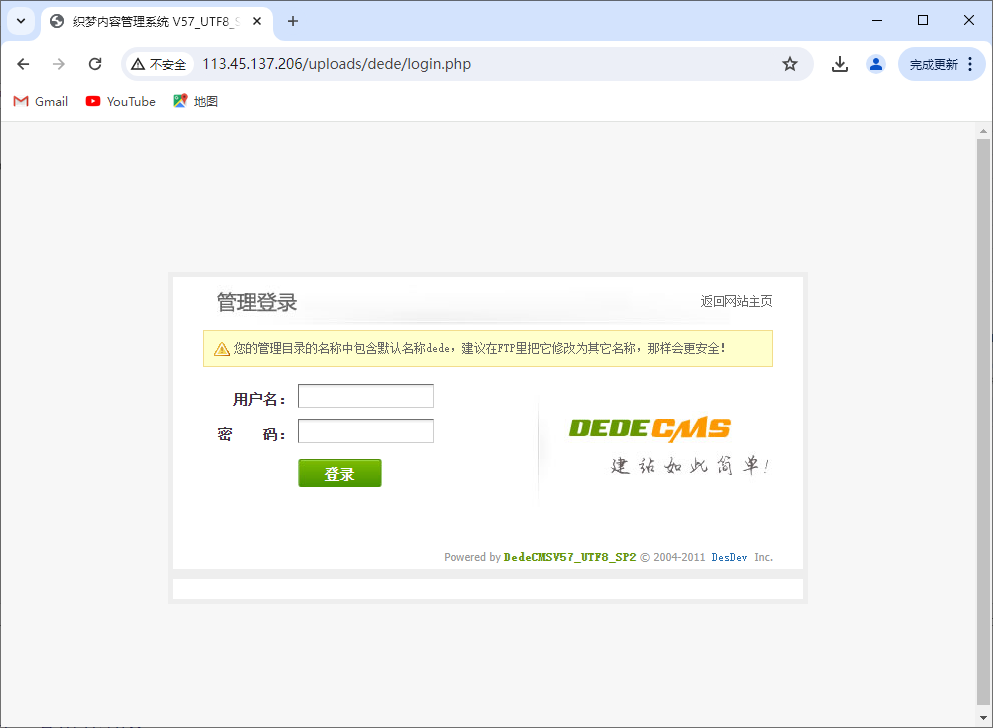
Task: Open Chrome three-dot menu
Action: click(970, 64)
